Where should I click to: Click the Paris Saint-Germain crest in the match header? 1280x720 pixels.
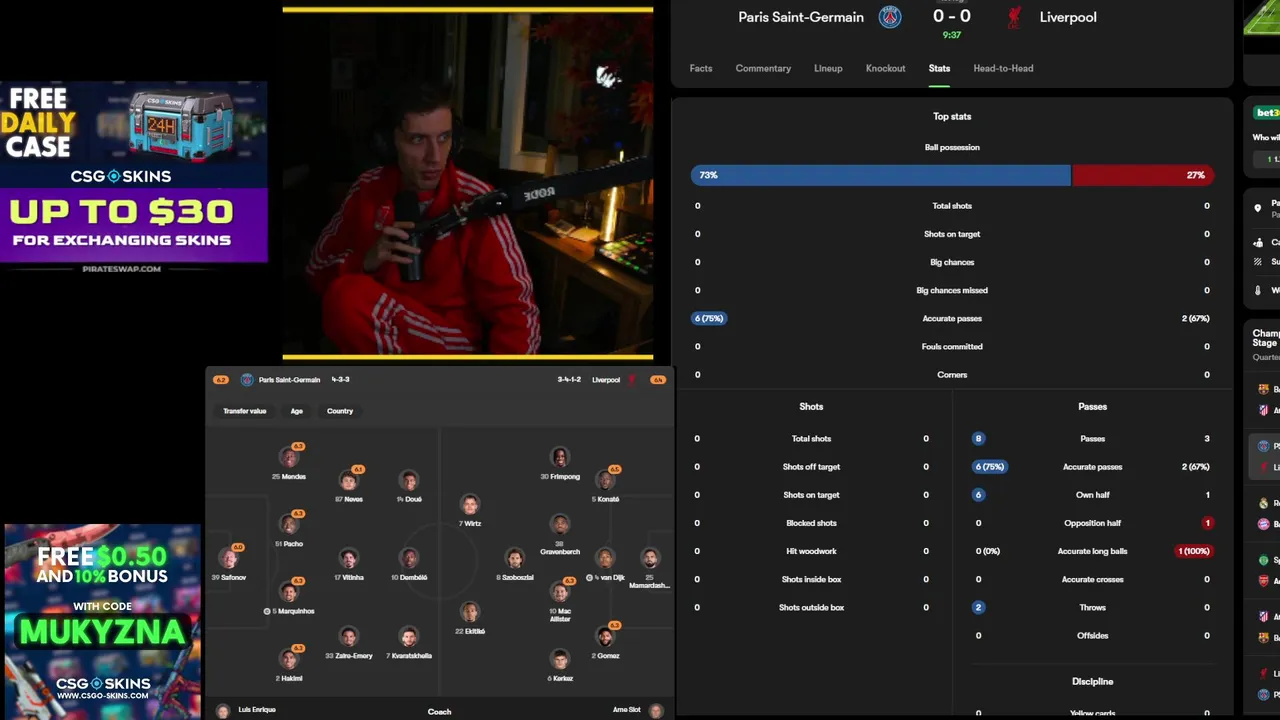[x=890, y=17]
